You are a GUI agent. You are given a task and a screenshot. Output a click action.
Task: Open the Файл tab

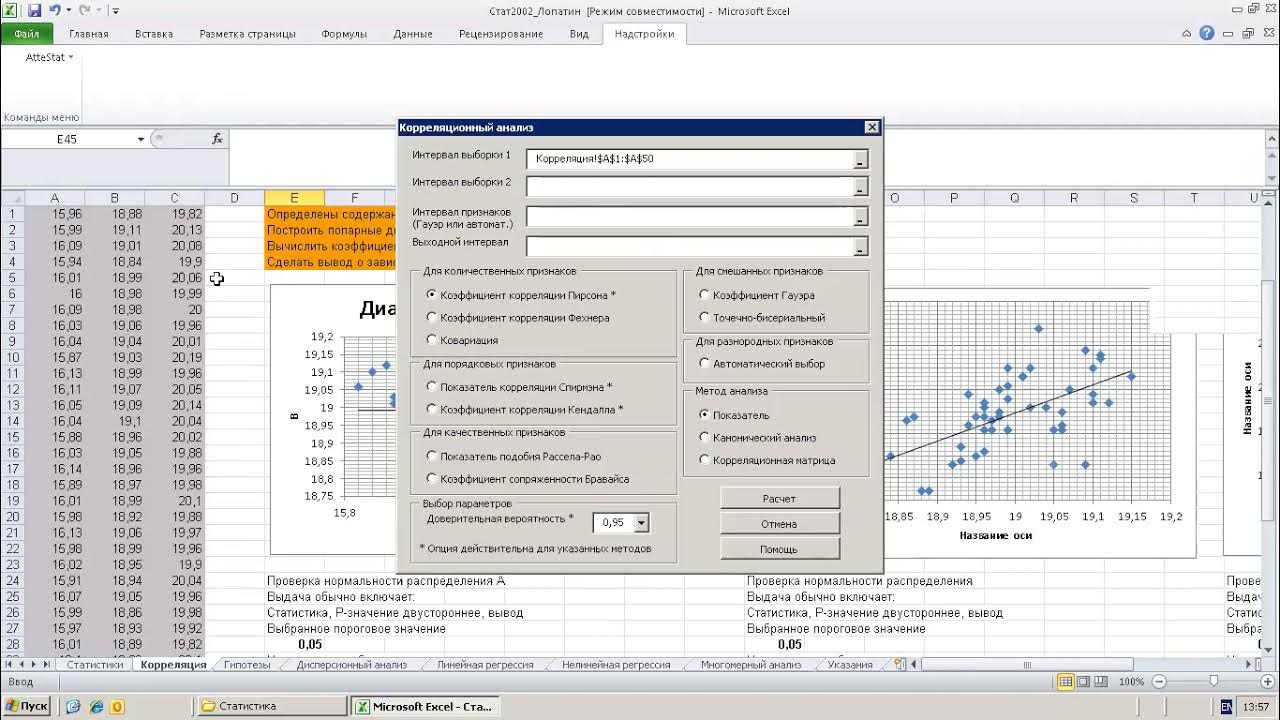(27, 34)
